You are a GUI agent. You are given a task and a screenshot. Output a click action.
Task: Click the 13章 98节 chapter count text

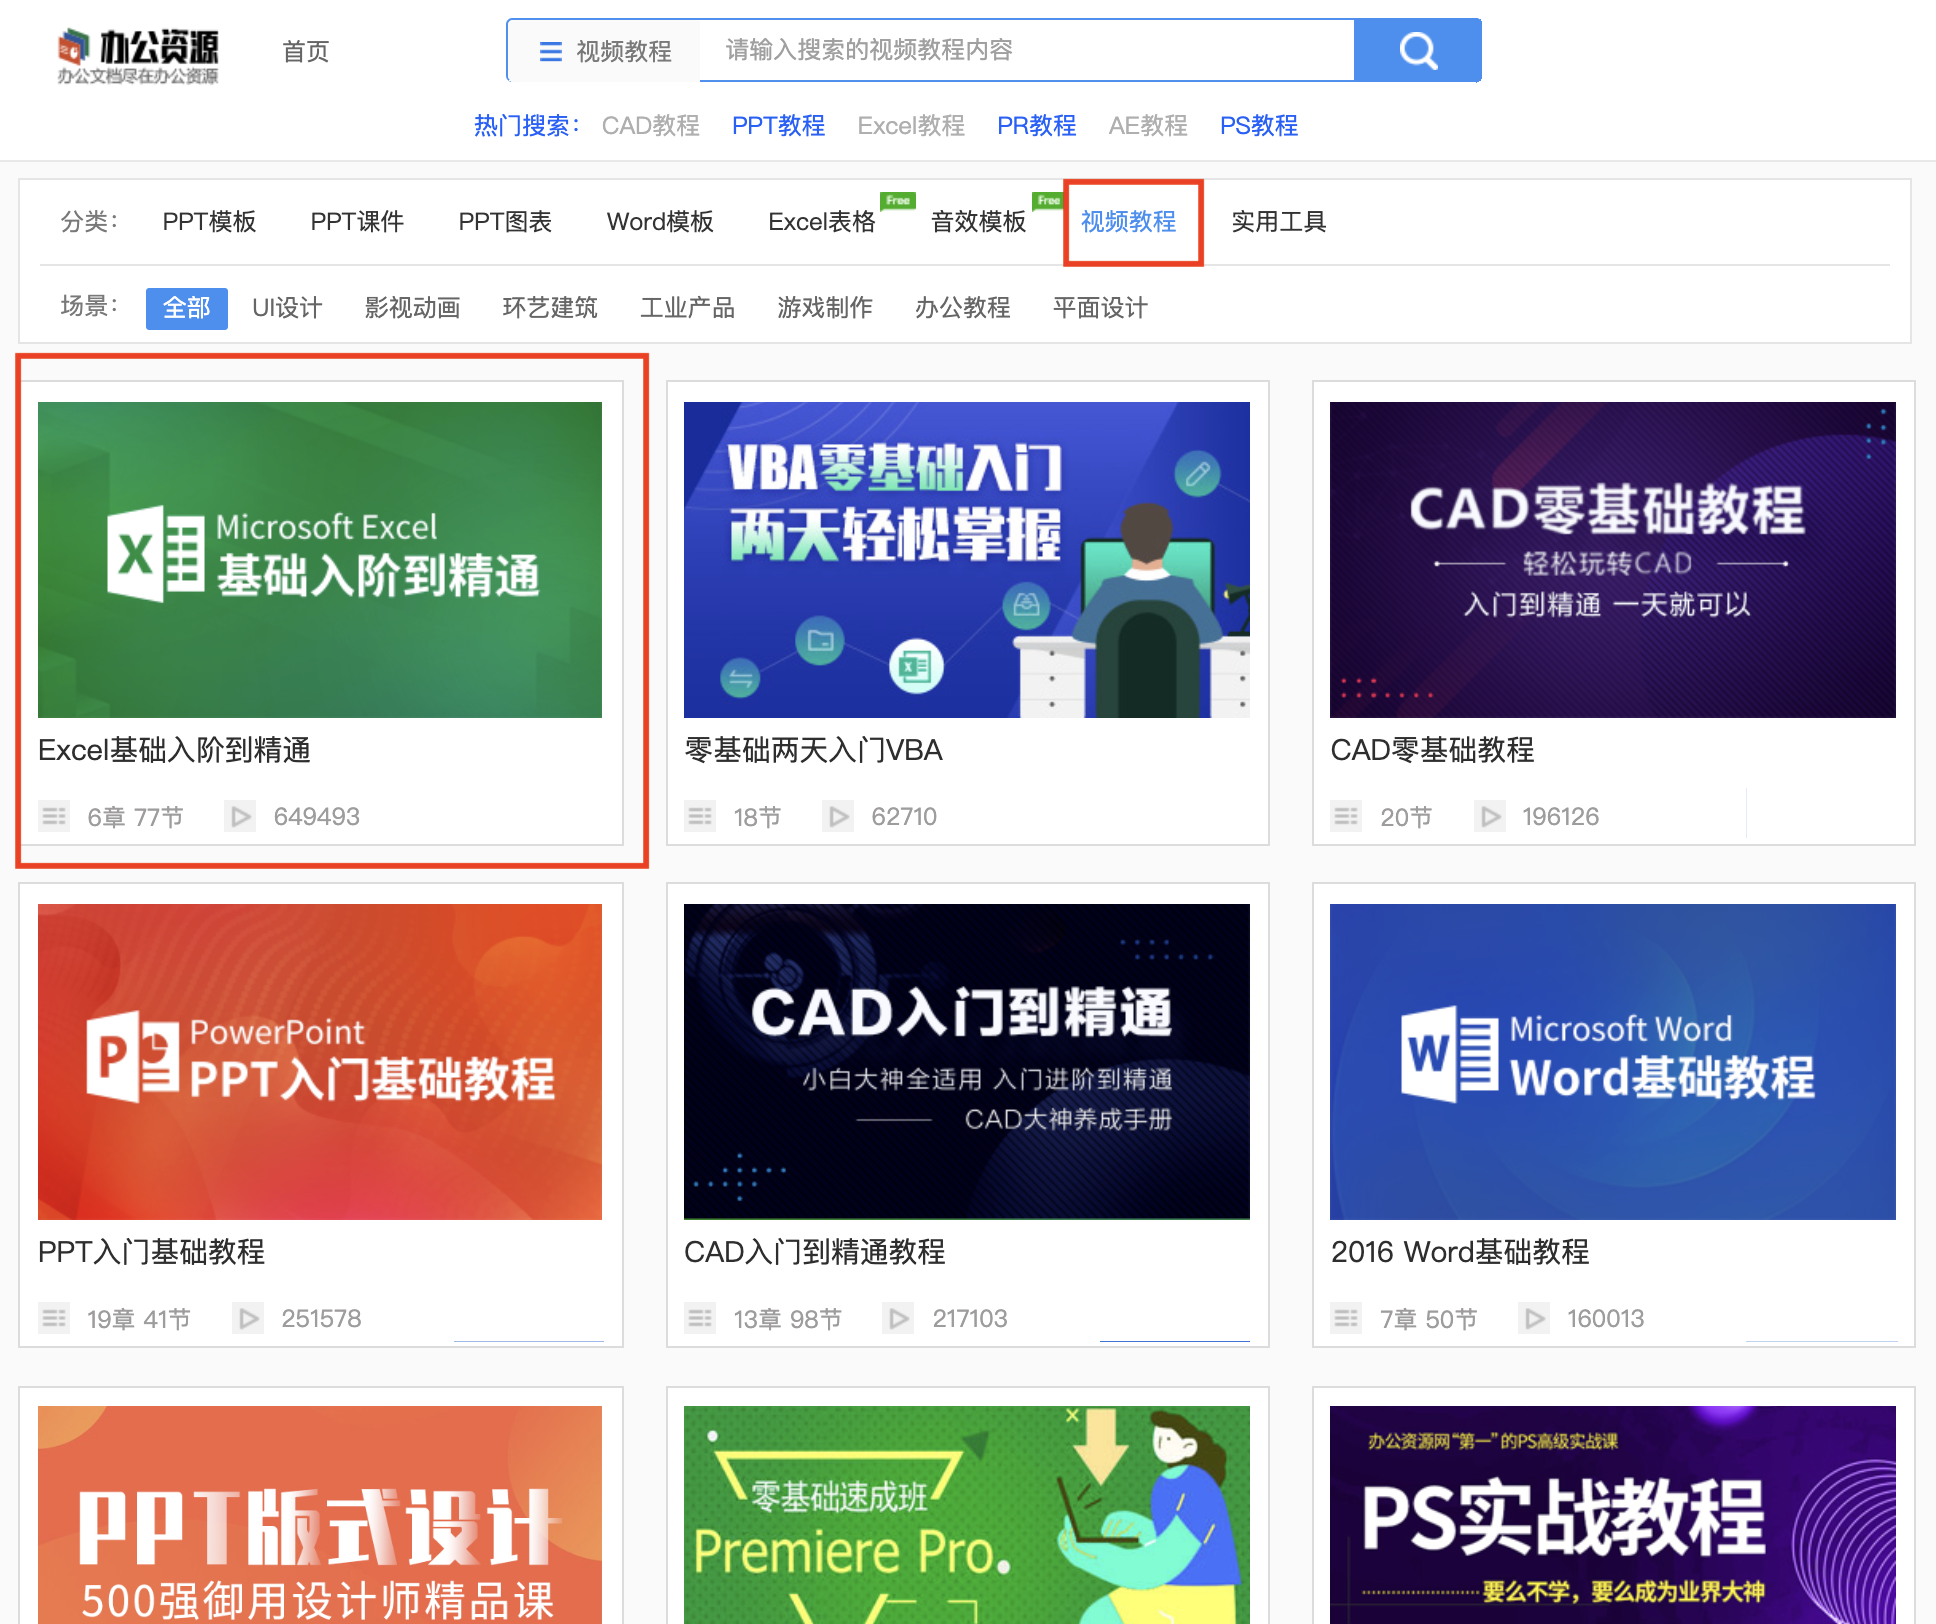(x=787, y=1319)
